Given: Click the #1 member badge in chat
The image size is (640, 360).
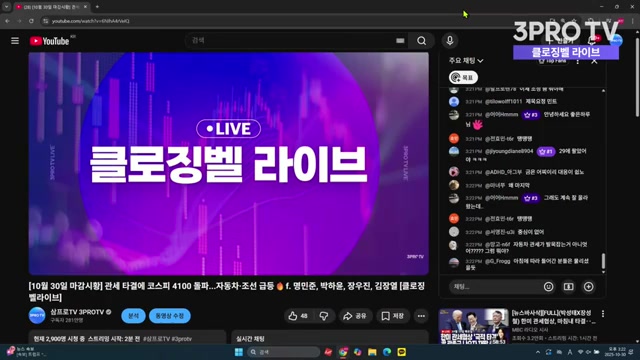Looking at the screenshot, I should [x=546, y=151].
